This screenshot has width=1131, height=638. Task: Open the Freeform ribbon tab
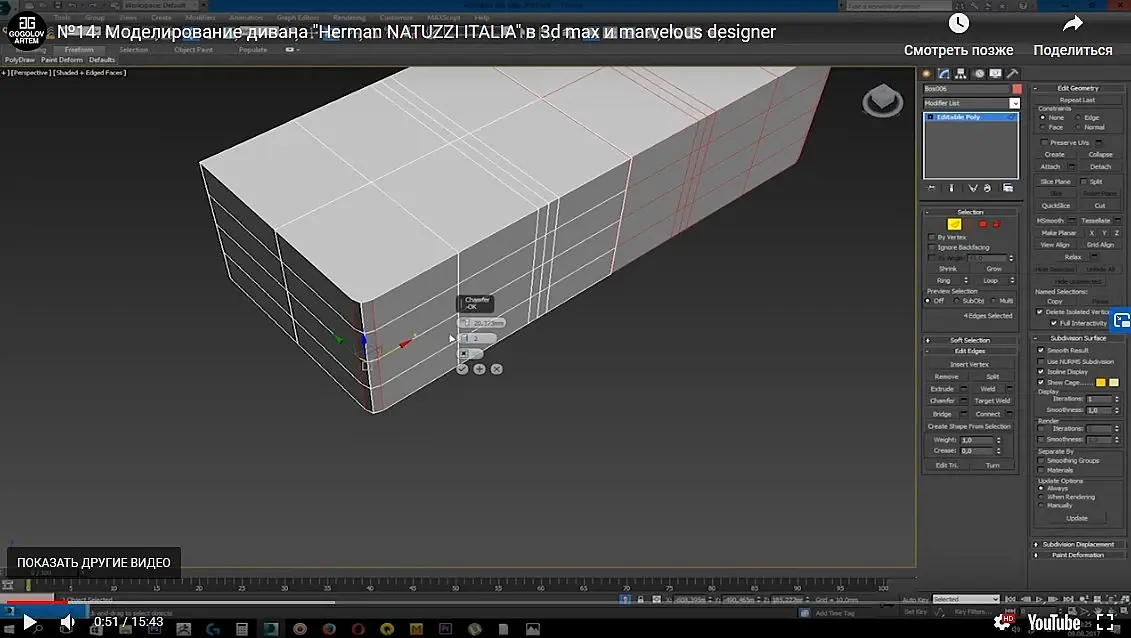pos(79,50)
